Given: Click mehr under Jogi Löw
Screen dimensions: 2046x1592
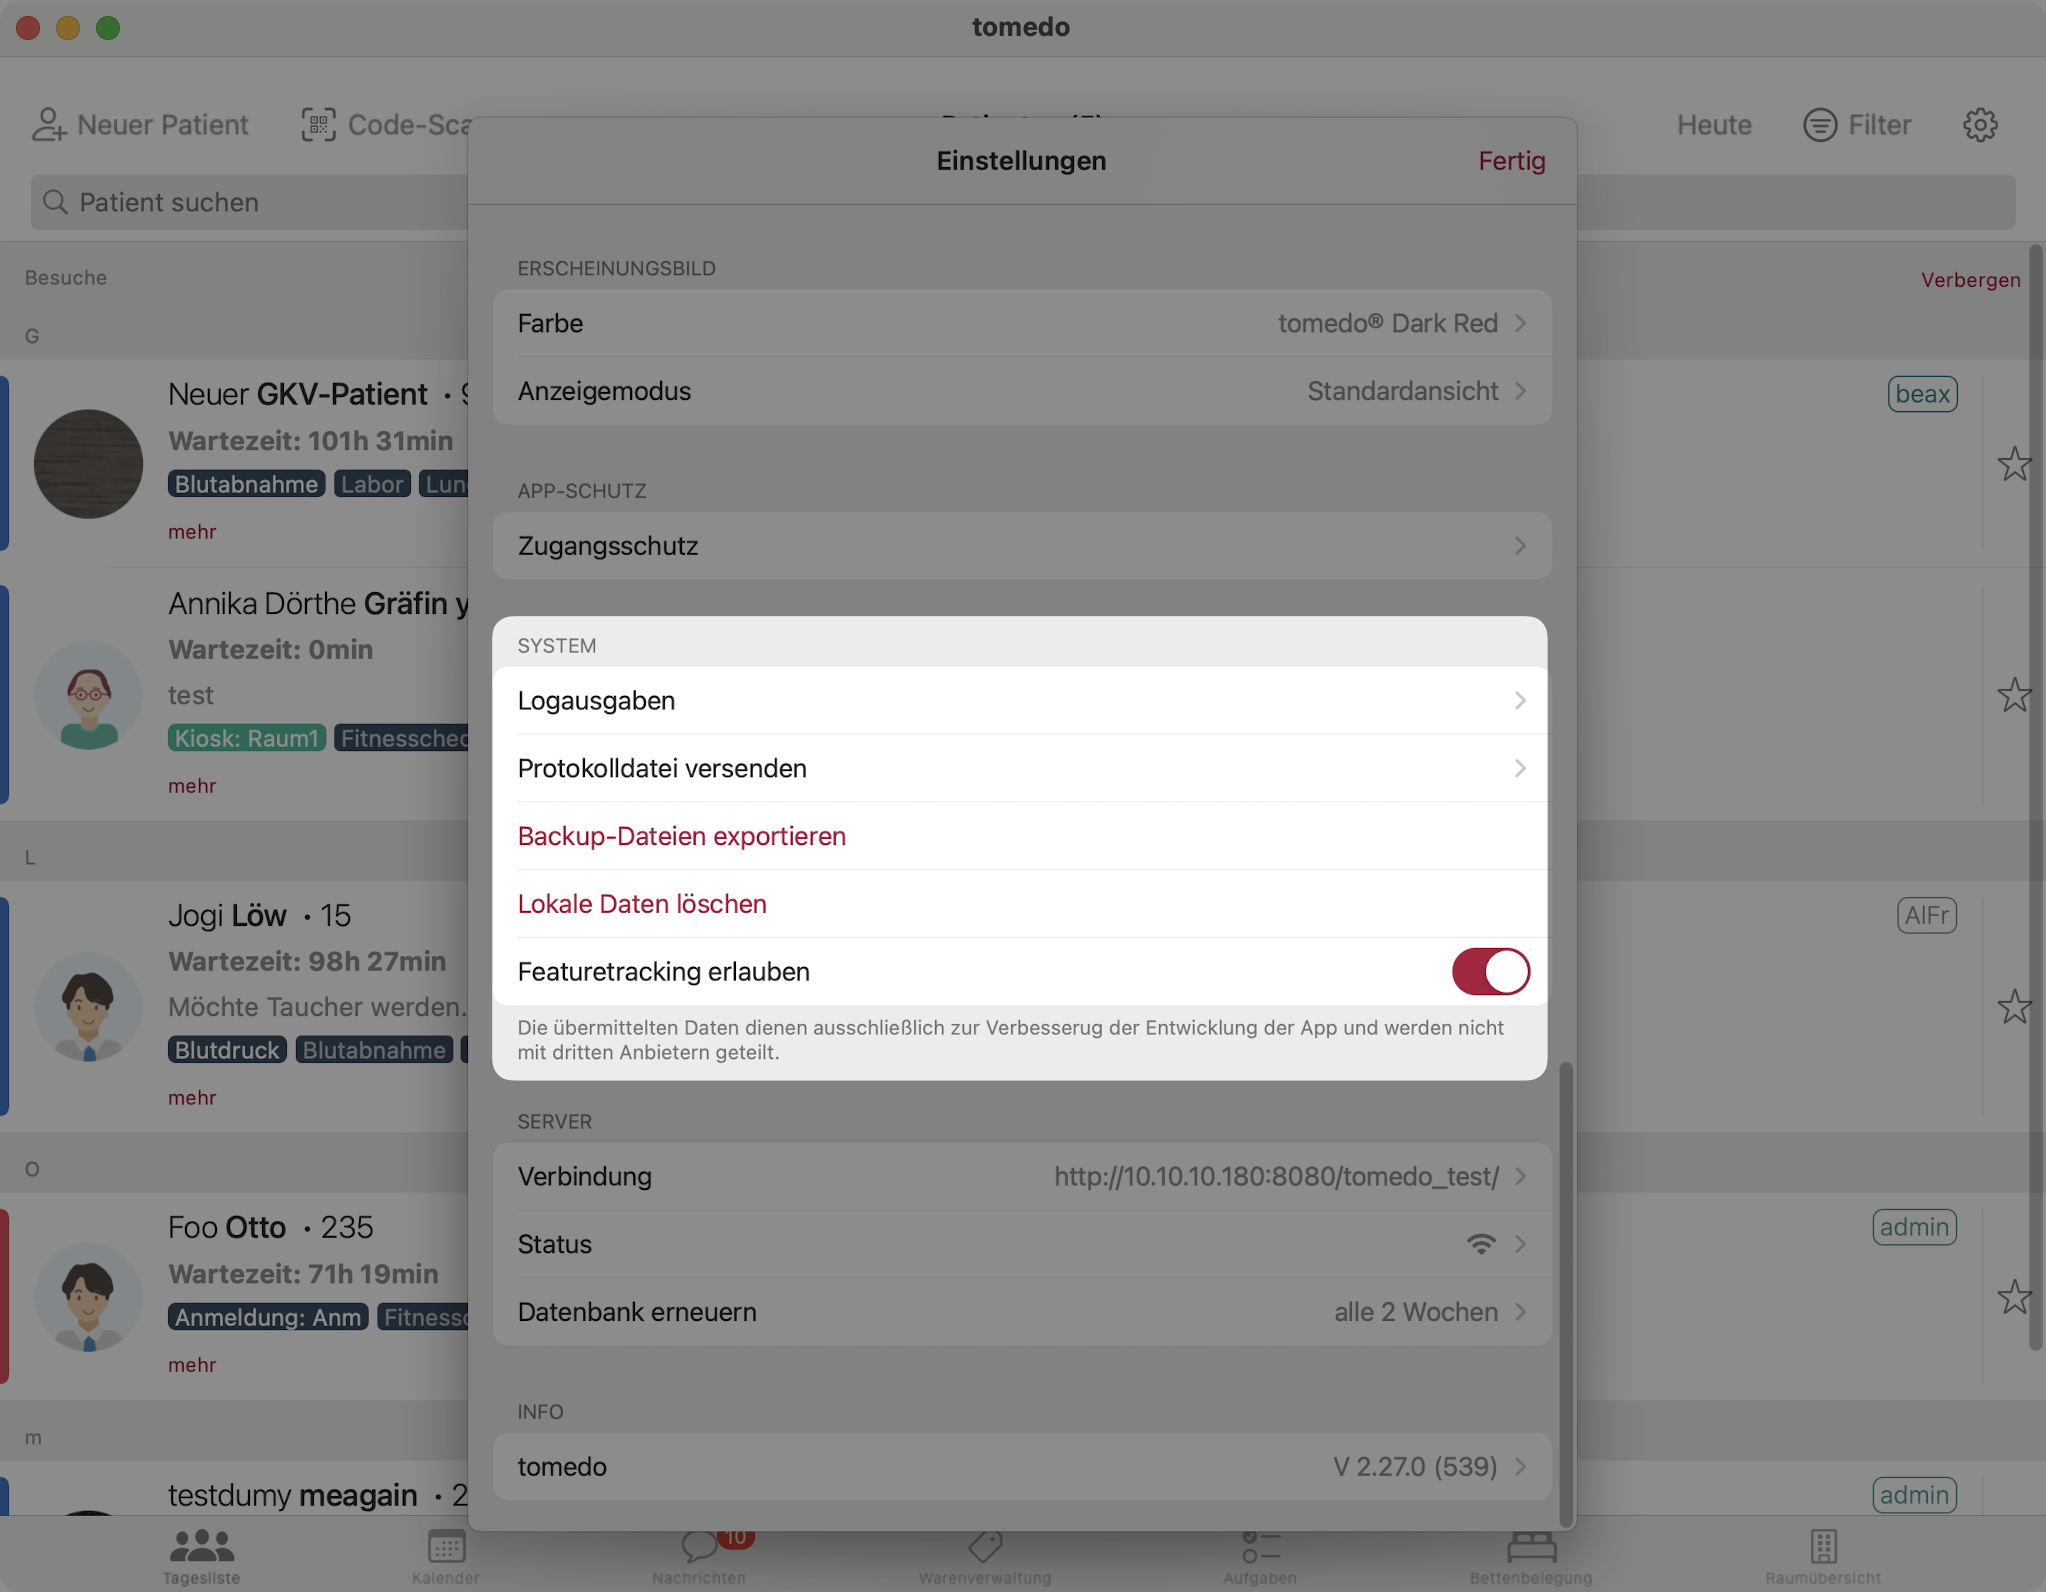Looking at the screenshot, I should pyautogui.click(x=192, y=1098).
